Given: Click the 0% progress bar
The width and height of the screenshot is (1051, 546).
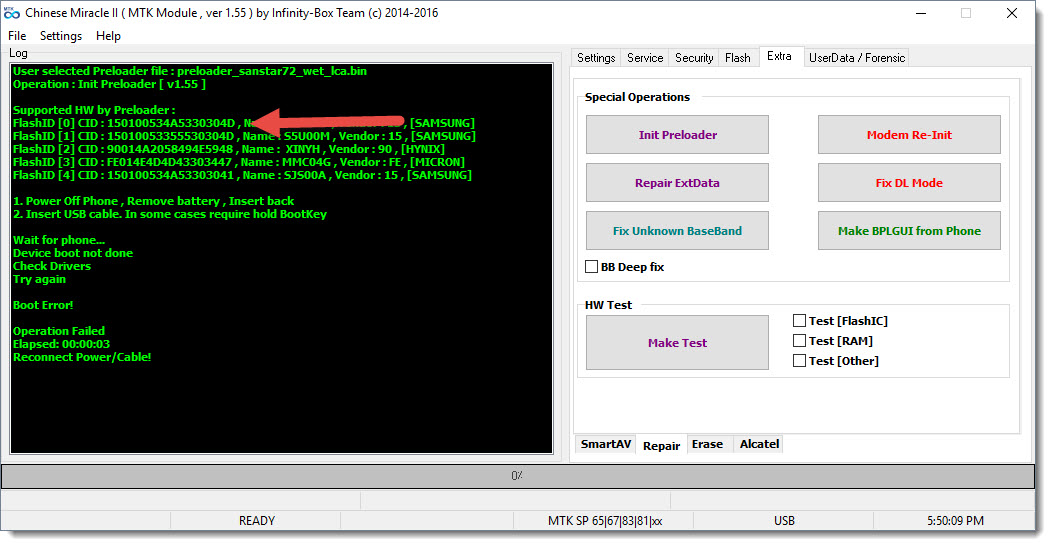Looking at the screenshot, I should click(x=517, y=476).
